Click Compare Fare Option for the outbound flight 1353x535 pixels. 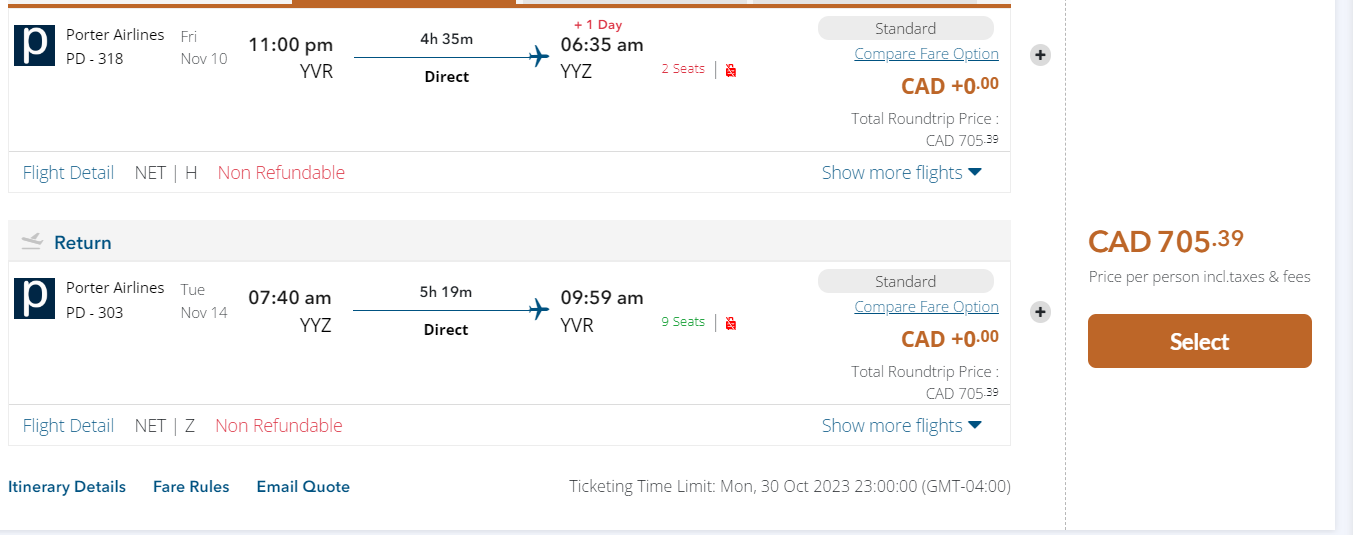(926, 54)
